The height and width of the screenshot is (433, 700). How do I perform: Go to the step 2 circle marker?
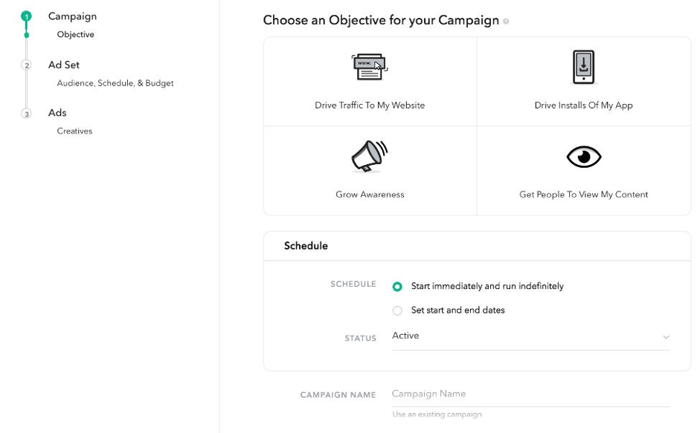[x=27, y=65]
